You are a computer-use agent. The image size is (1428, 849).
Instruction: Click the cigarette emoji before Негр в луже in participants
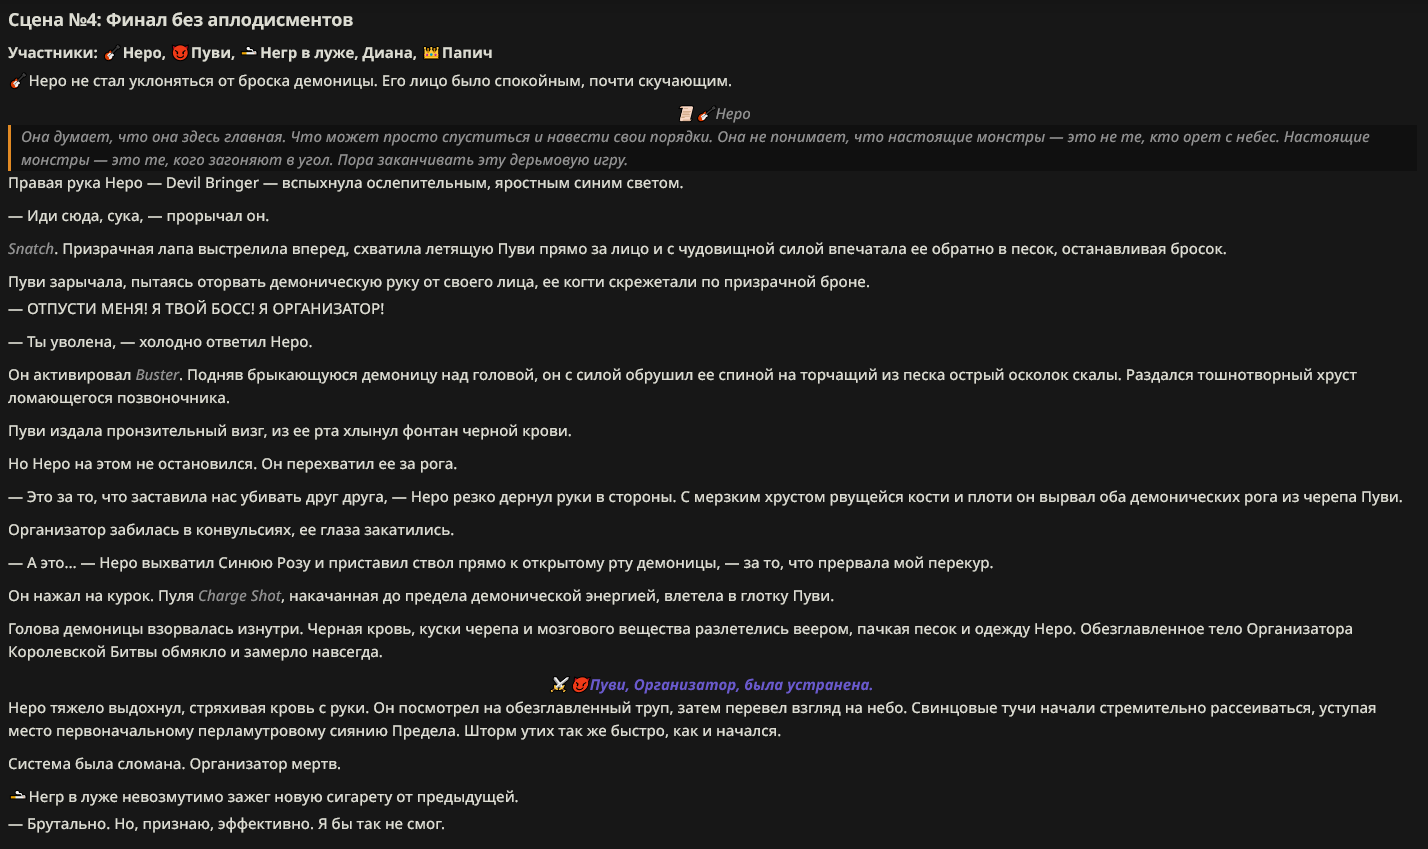click(249, 53)
